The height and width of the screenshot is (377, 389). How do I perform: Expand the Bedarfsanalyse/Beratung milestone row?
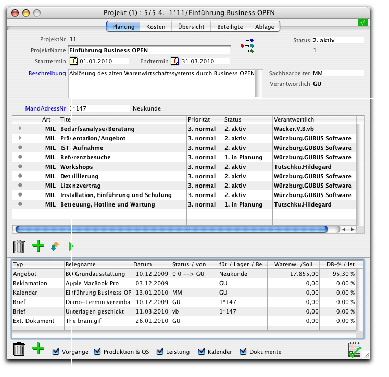tap(20, 129)
